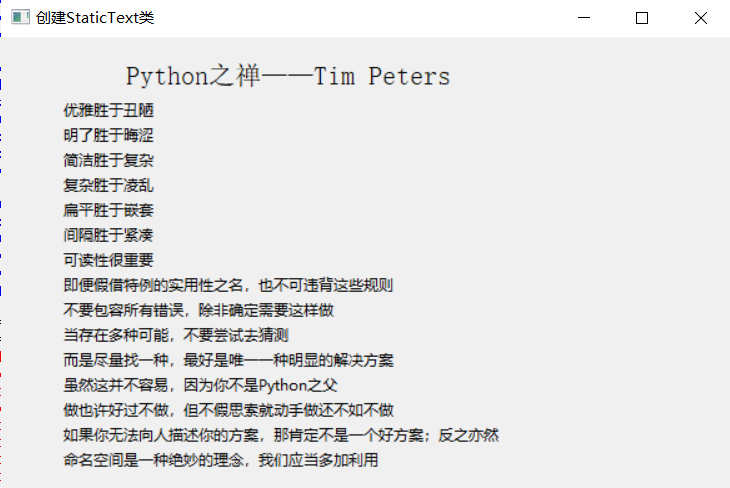Click the line starting with 即便假借特例
Image resolution: width=730 pixels, height=488 pixels.
pos(228,285)
